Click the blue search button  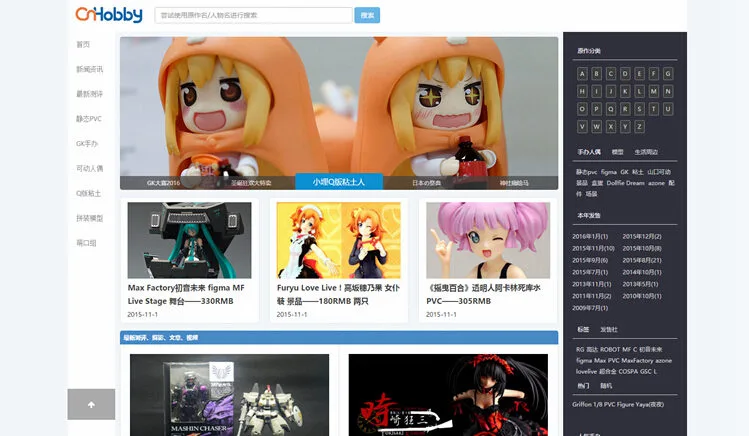[x=367, y=15]
